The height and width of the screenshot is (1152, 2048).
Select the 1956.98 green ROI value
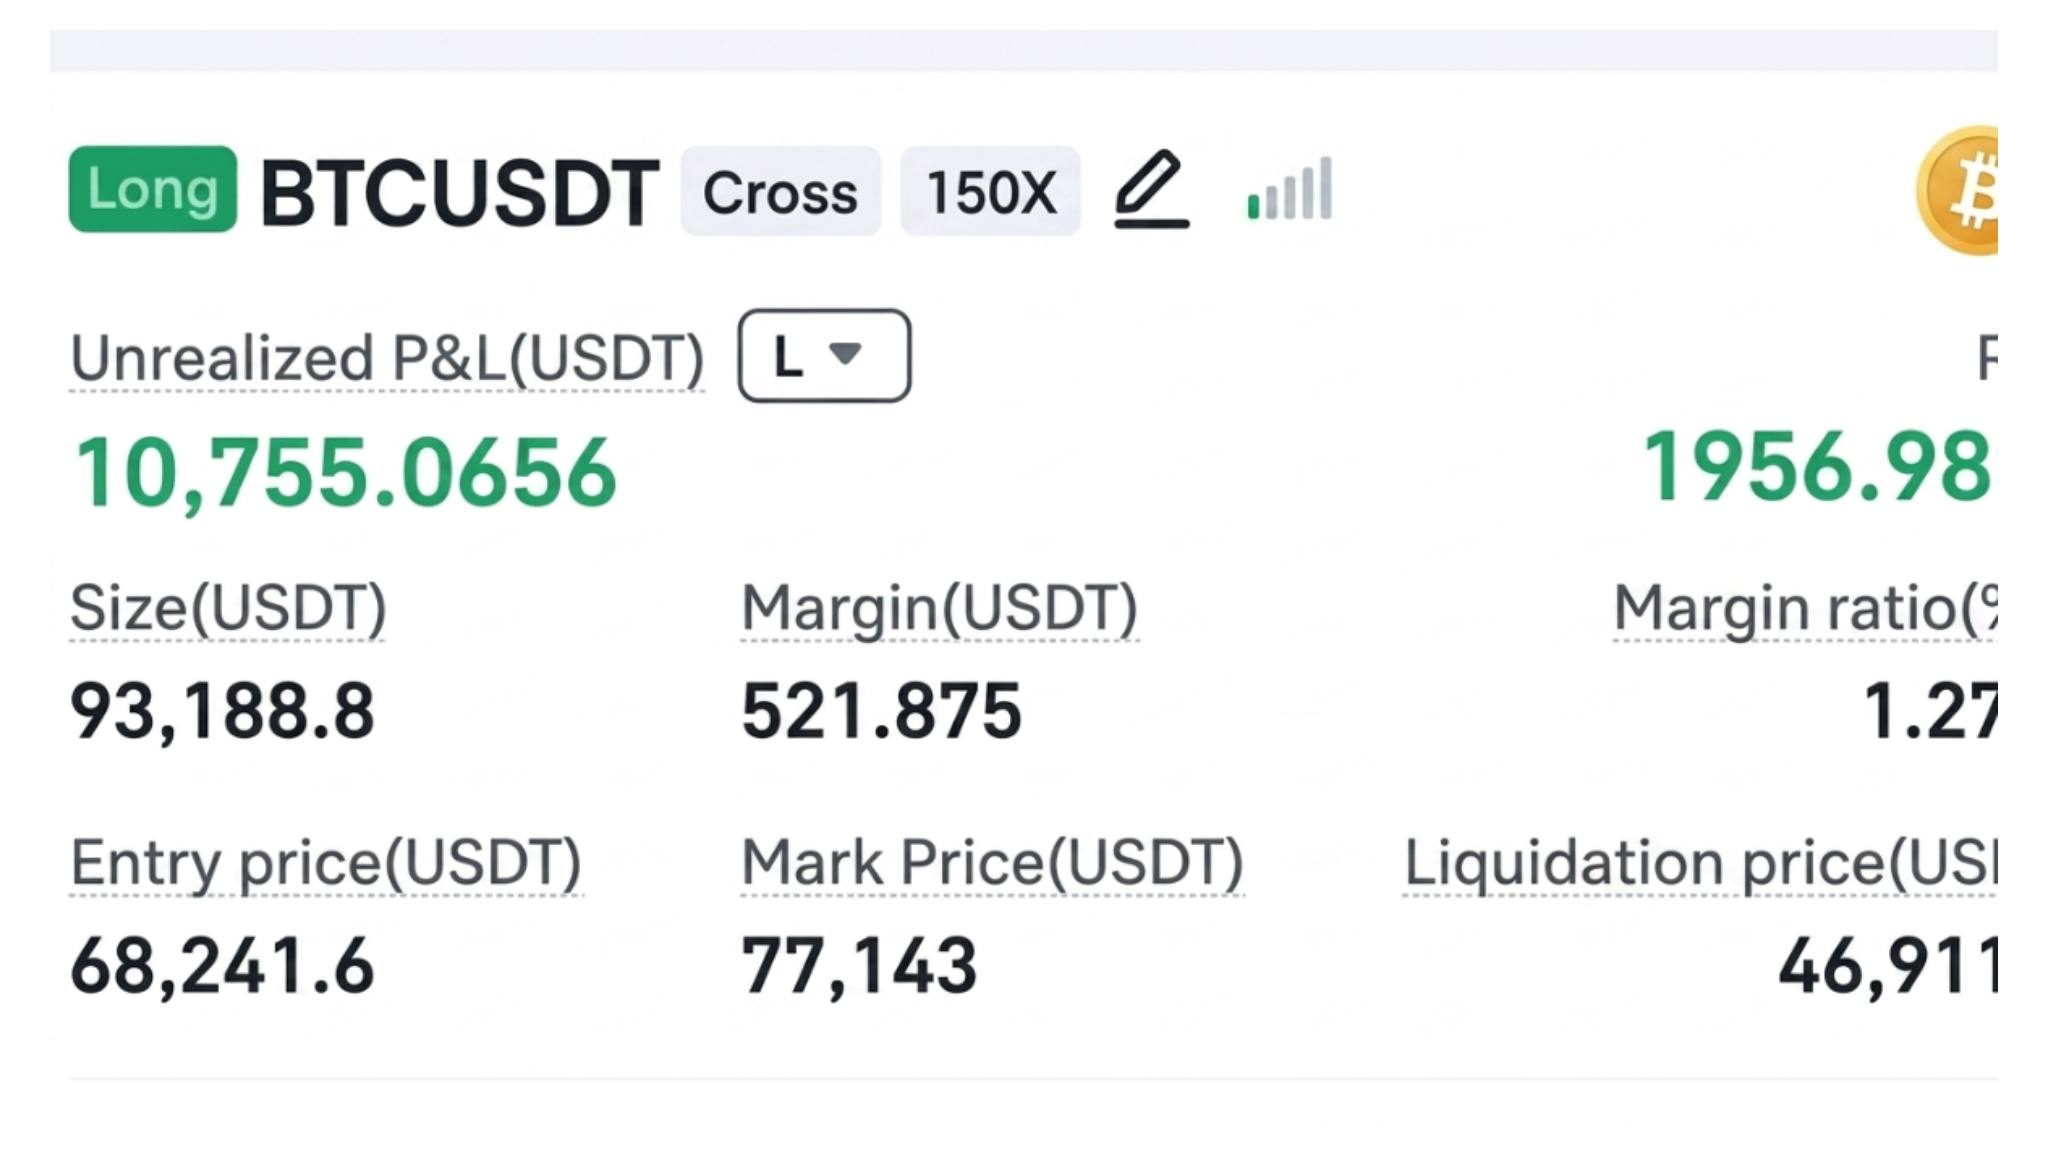coord(1820,467)
